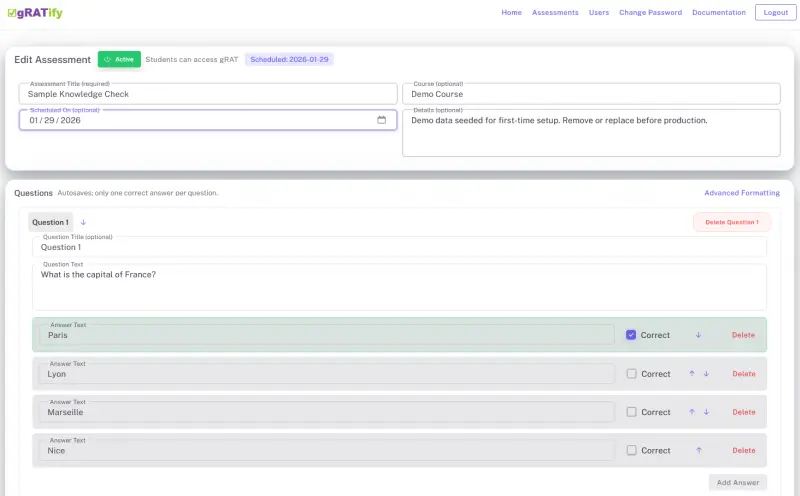Edit the Nice answer text field
The height and width of the screenshot is (496, 800).
[327, 450]
